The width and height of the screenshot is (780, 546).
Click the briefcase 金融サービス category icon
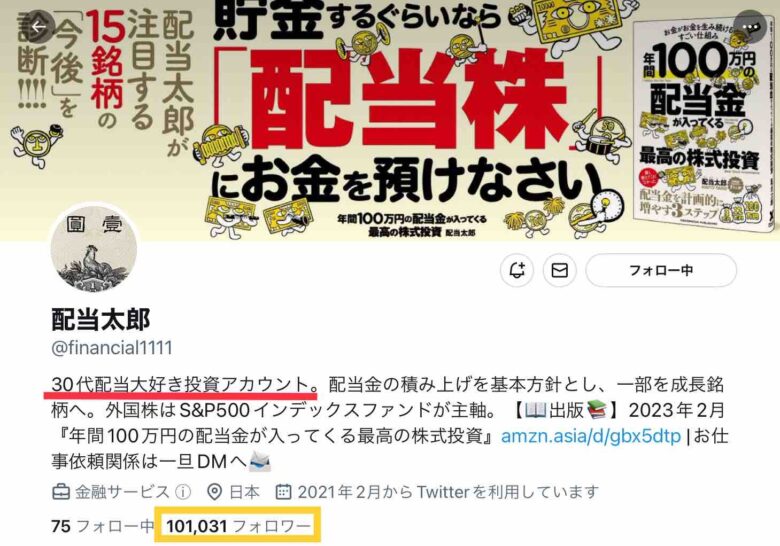[61, 492]
